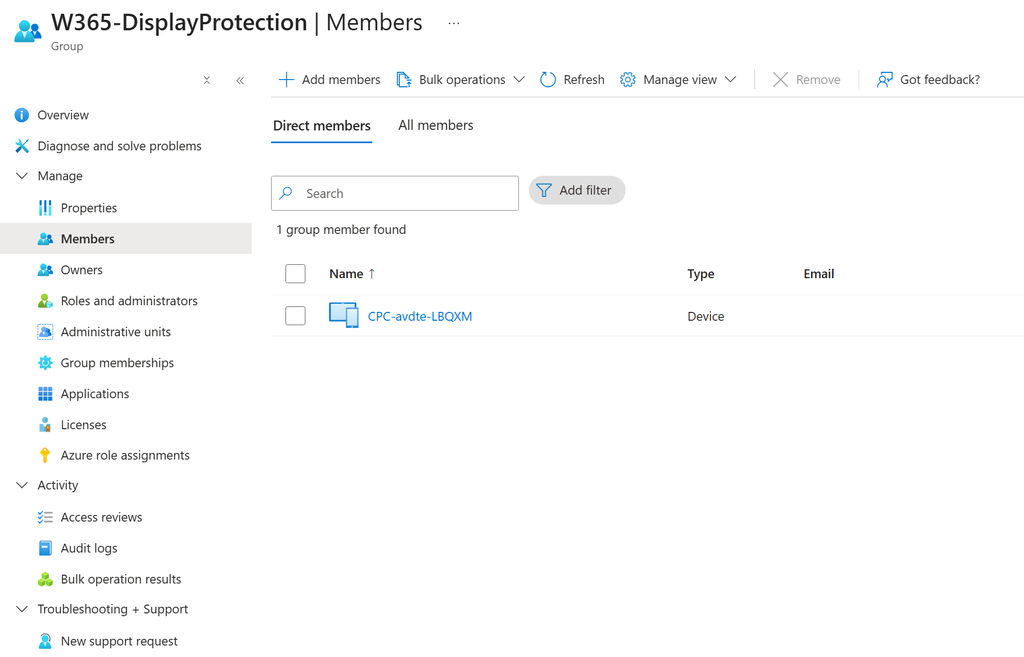Image resolution: width=1024 pixels, height=657 pixels.
Task: Click the Add filter button
Action: pyautogui.click(x=577, y=190)
